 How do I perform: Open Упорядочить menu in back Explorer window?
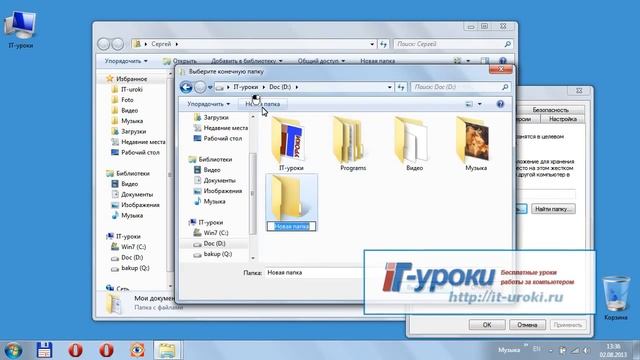click(126, 61)
